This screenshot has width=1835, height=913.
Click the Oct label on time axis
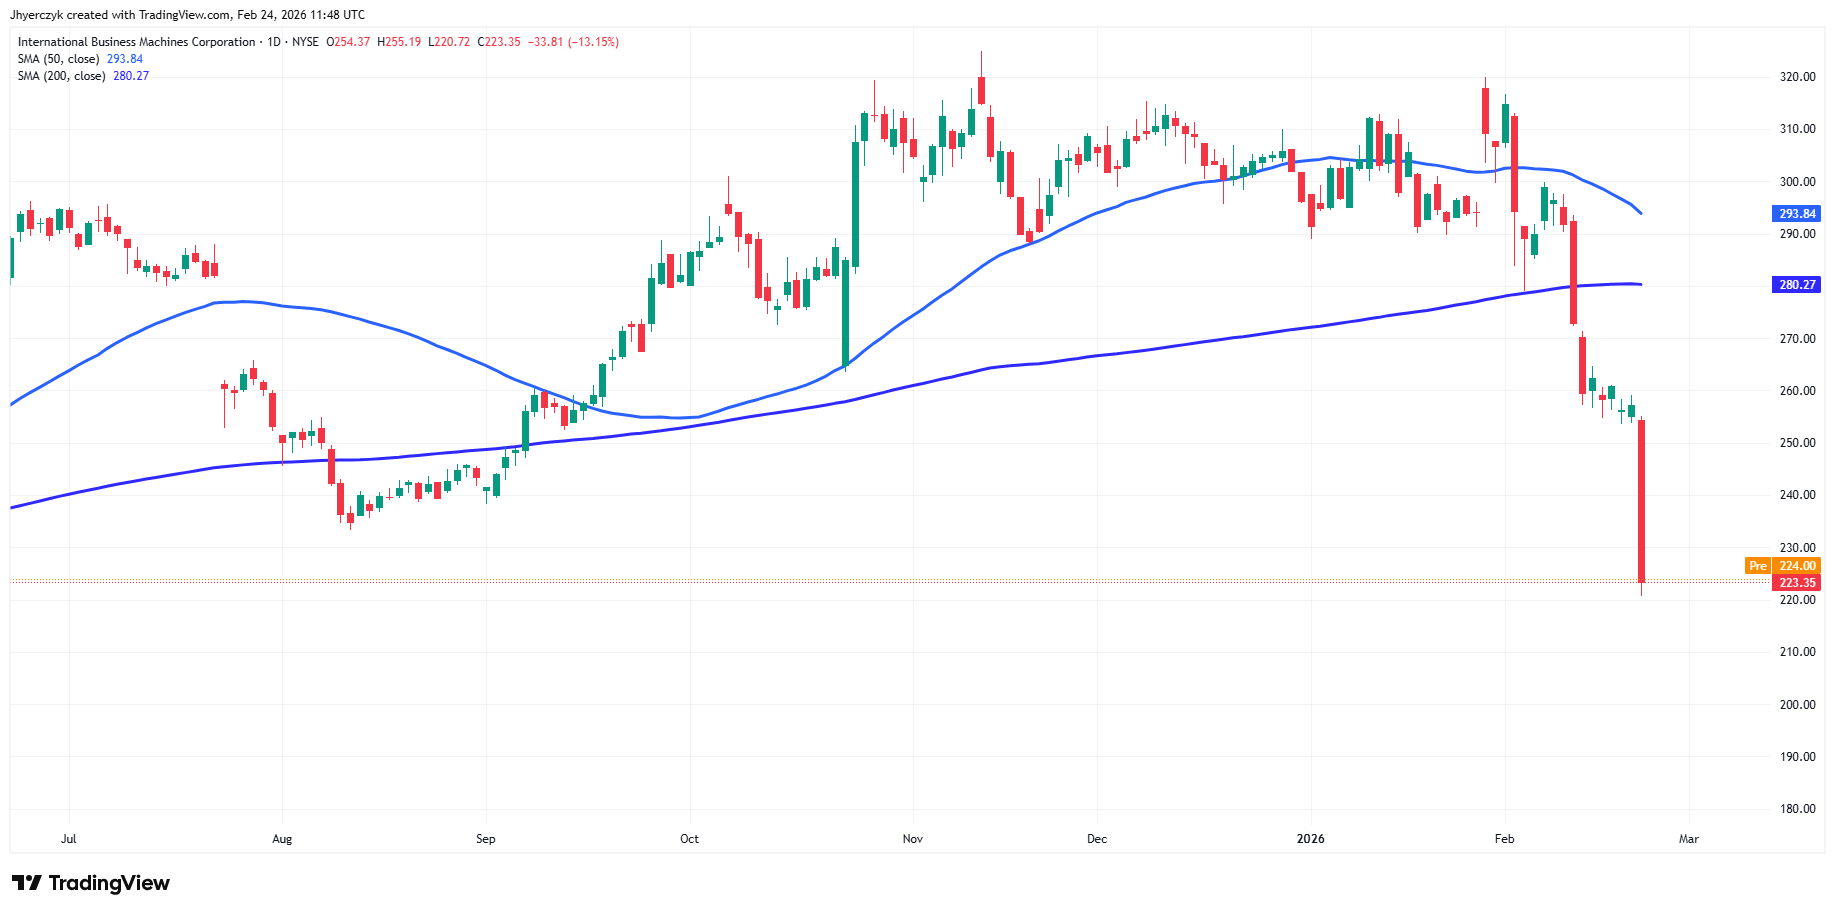tap(690, 839)
